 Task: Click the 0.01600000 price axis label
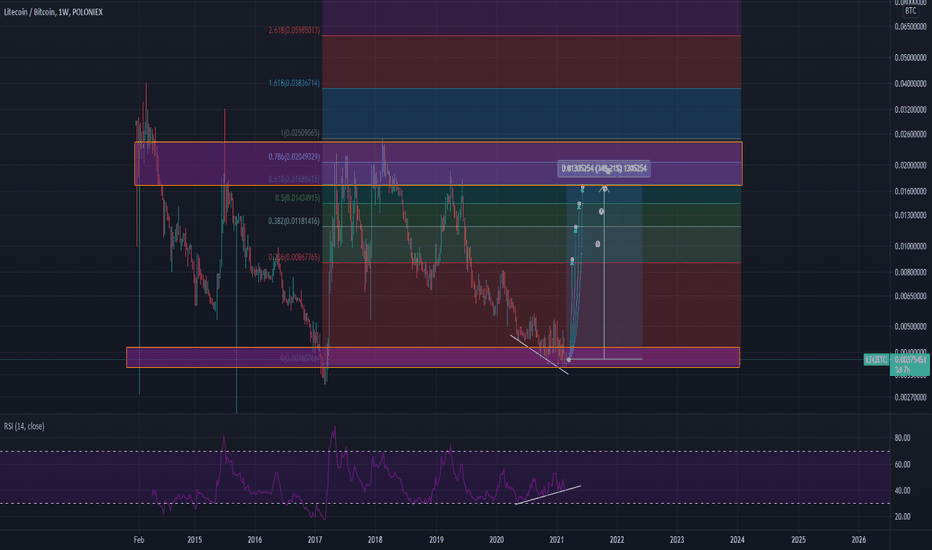[x=910, y=191]
